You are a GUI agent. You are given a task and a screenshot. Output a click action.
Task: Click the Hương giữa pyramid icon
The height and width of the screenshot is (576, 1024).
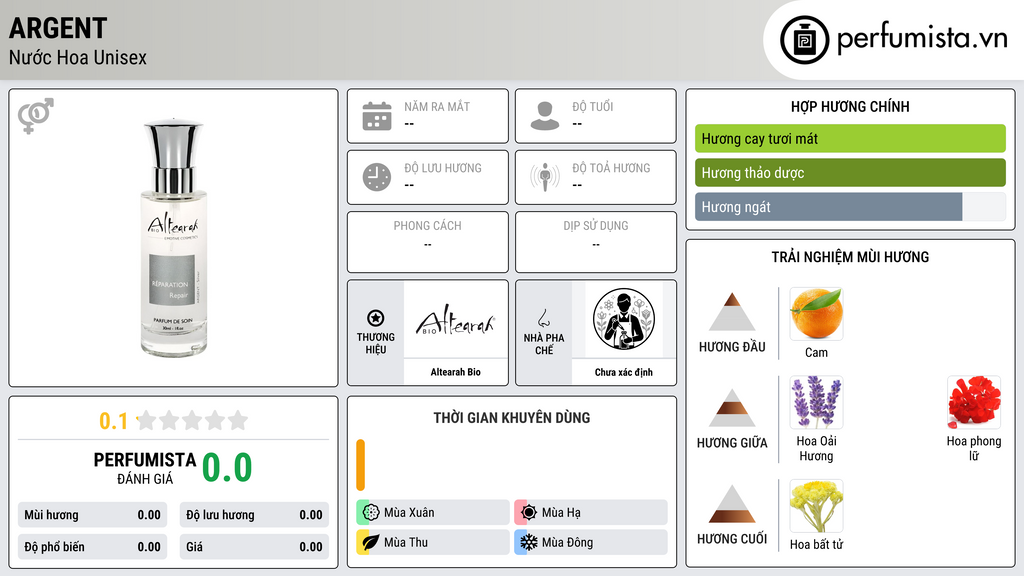[732, 408]
